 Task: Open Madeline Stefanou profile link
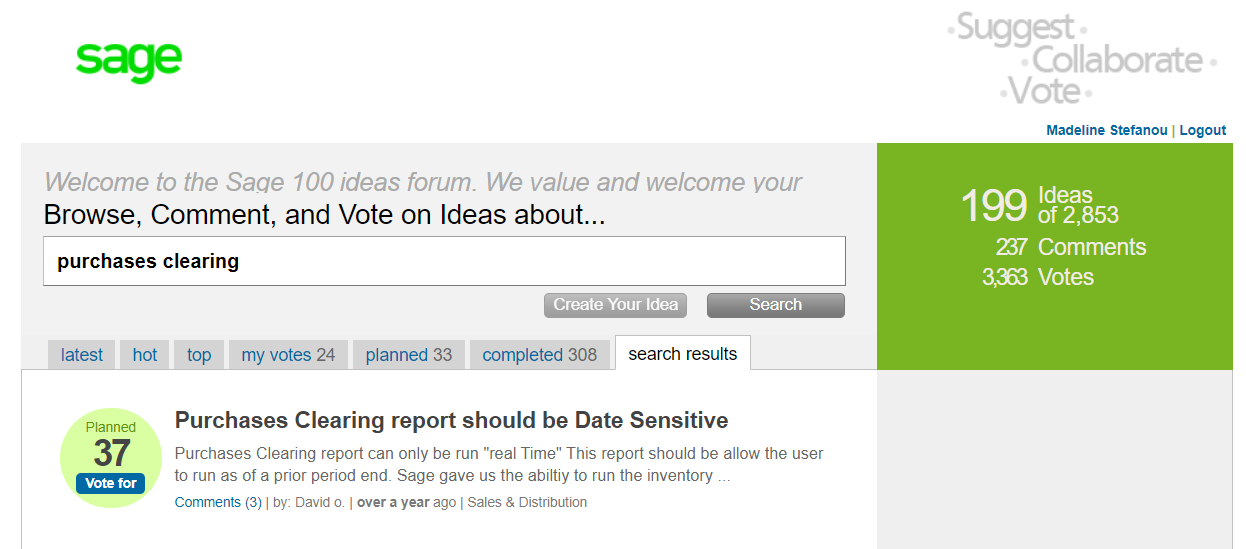1106,130
